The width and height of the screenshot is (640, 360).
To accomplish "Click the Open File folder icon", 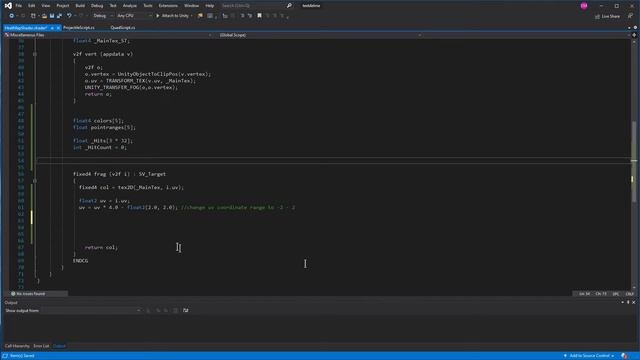I will tap(44, 16).
